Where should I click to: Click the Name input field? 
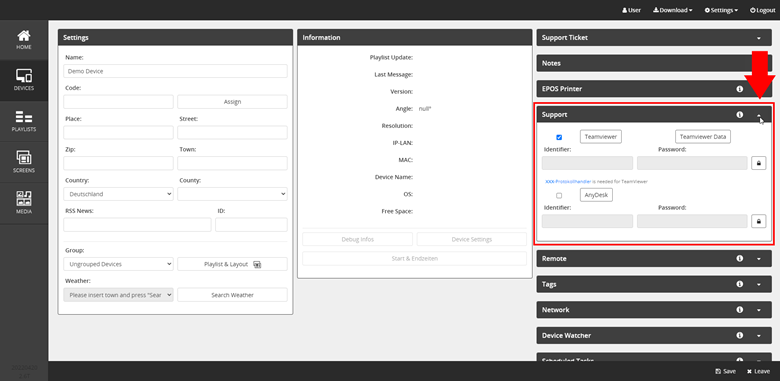click(175, 71)
